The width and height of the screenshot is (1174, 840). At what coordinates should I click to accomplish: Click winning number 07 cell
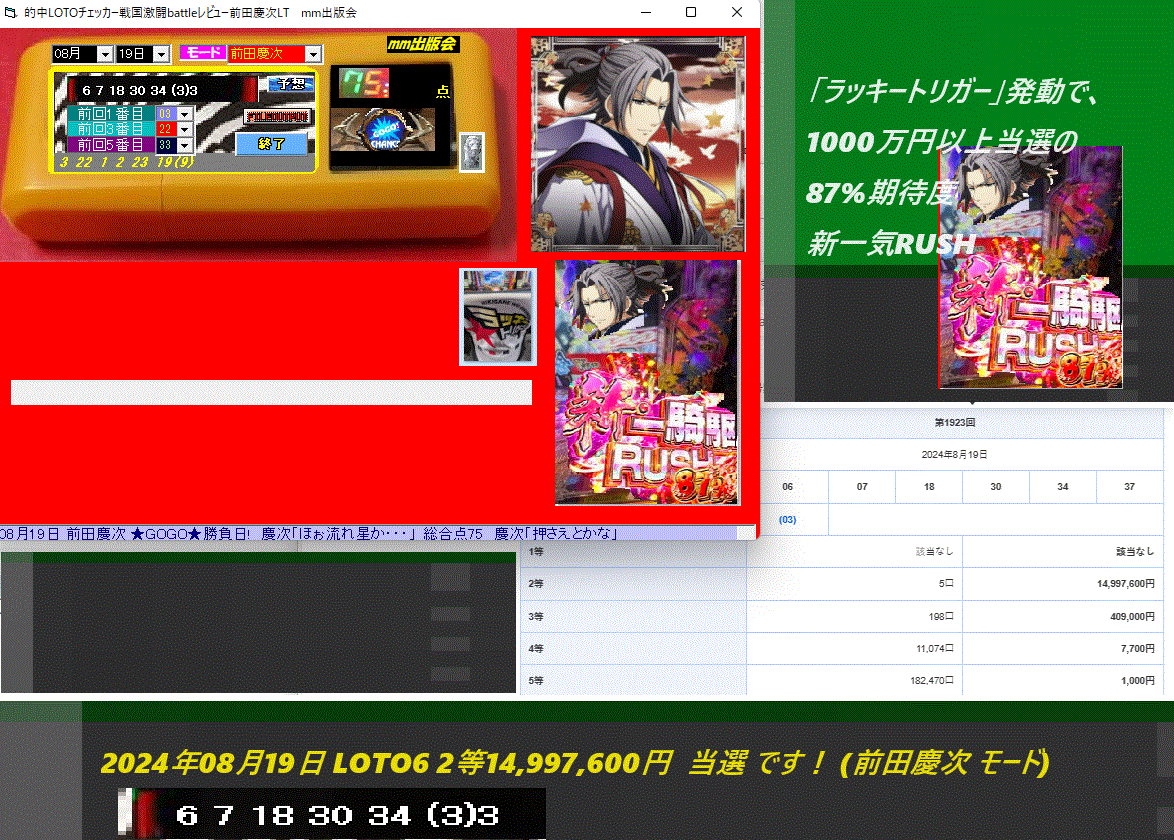tap(862, 487)
